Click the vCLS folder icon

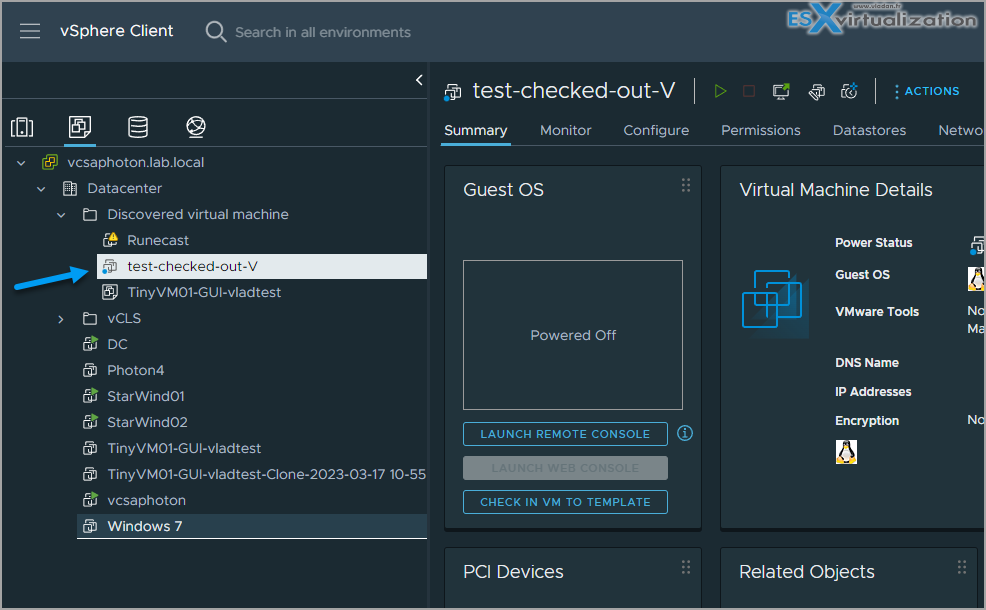(x=90, y=318)
